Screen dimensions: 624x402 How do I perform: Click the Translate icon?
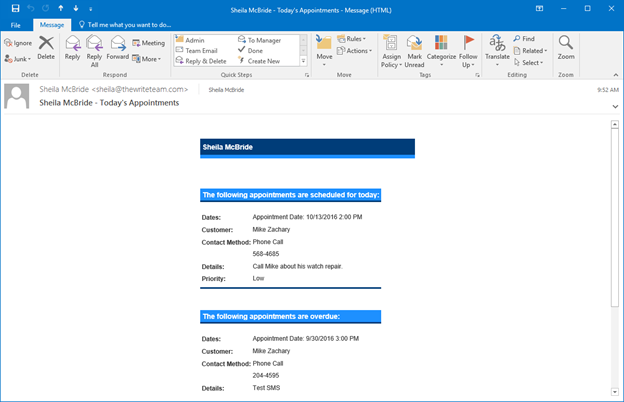tap(497, 47)
